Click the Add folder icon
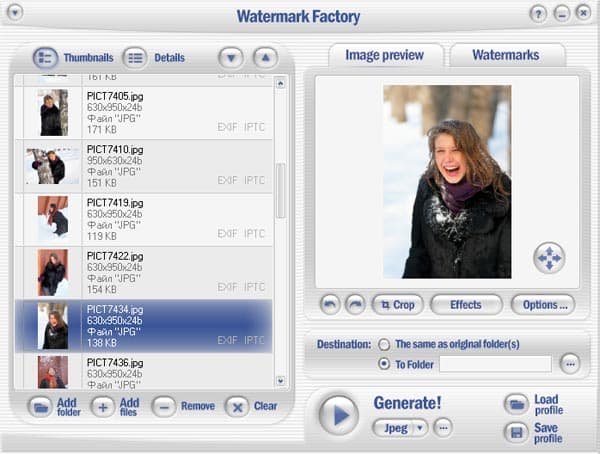The image size is (600, 454). (x=40, y=407)
